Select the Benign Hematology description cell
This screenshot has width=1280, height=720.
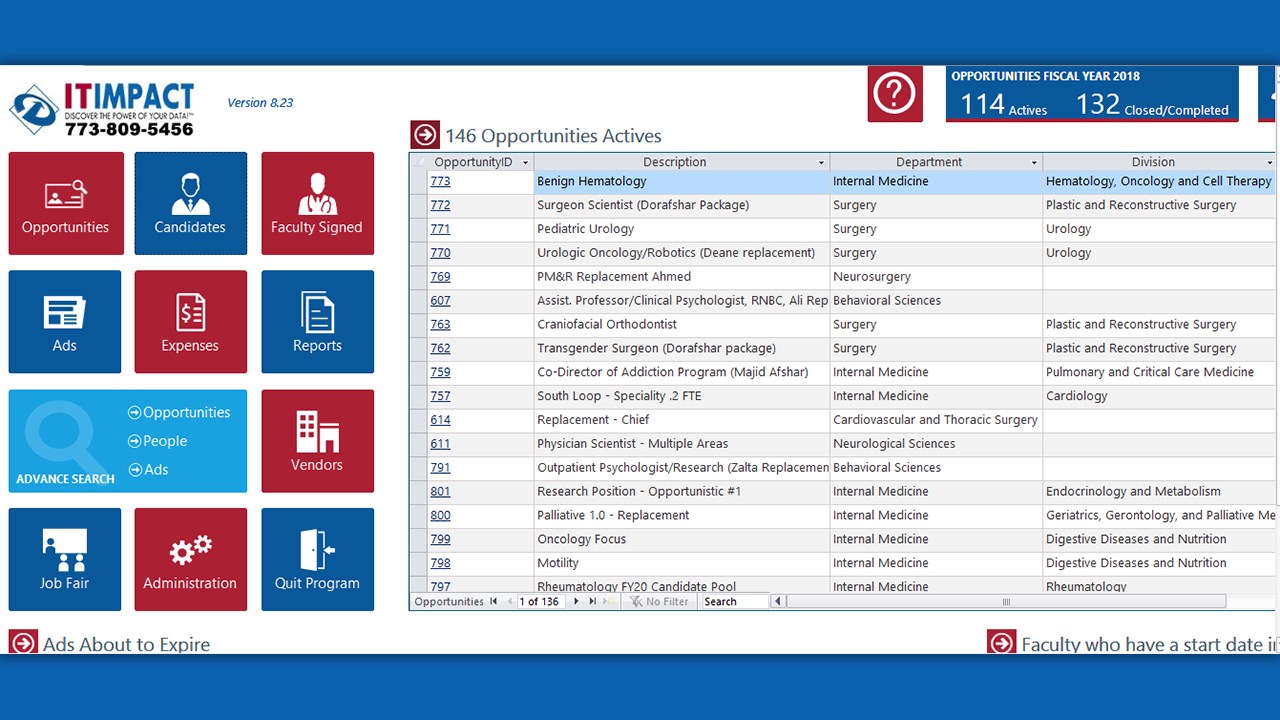682,182
